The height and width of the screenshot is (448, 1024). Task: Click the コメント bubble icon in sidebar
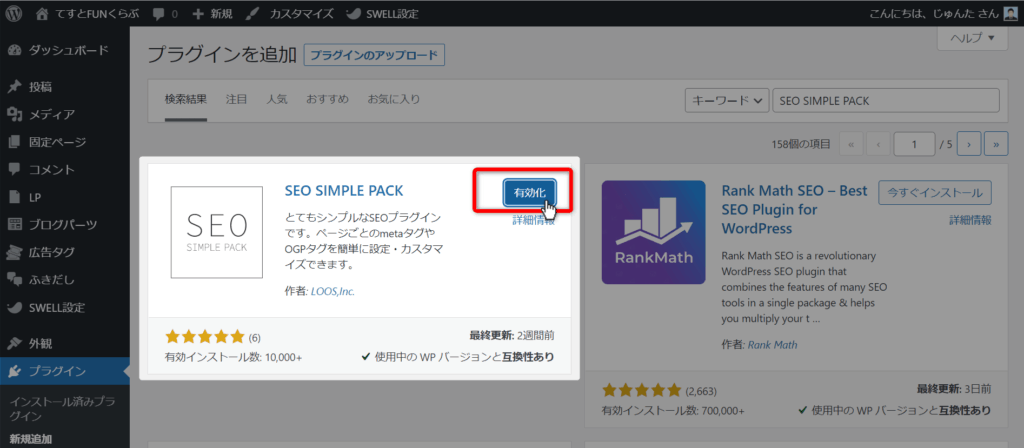tap(14, 170)
